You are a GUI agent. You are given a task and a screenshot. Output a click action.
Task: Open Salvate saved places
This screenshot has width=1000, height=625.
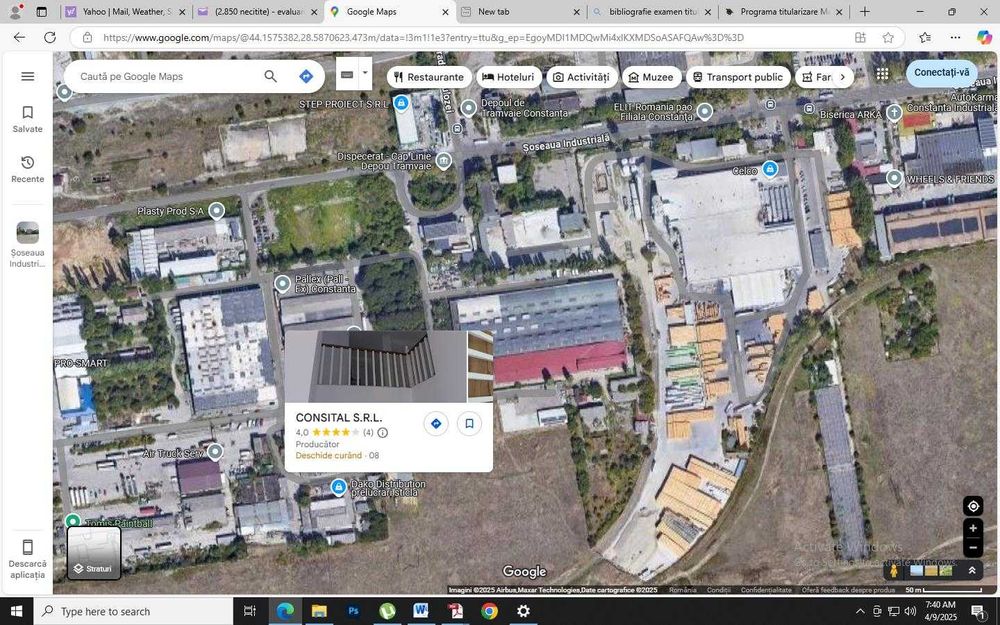[x=27, y=119]
